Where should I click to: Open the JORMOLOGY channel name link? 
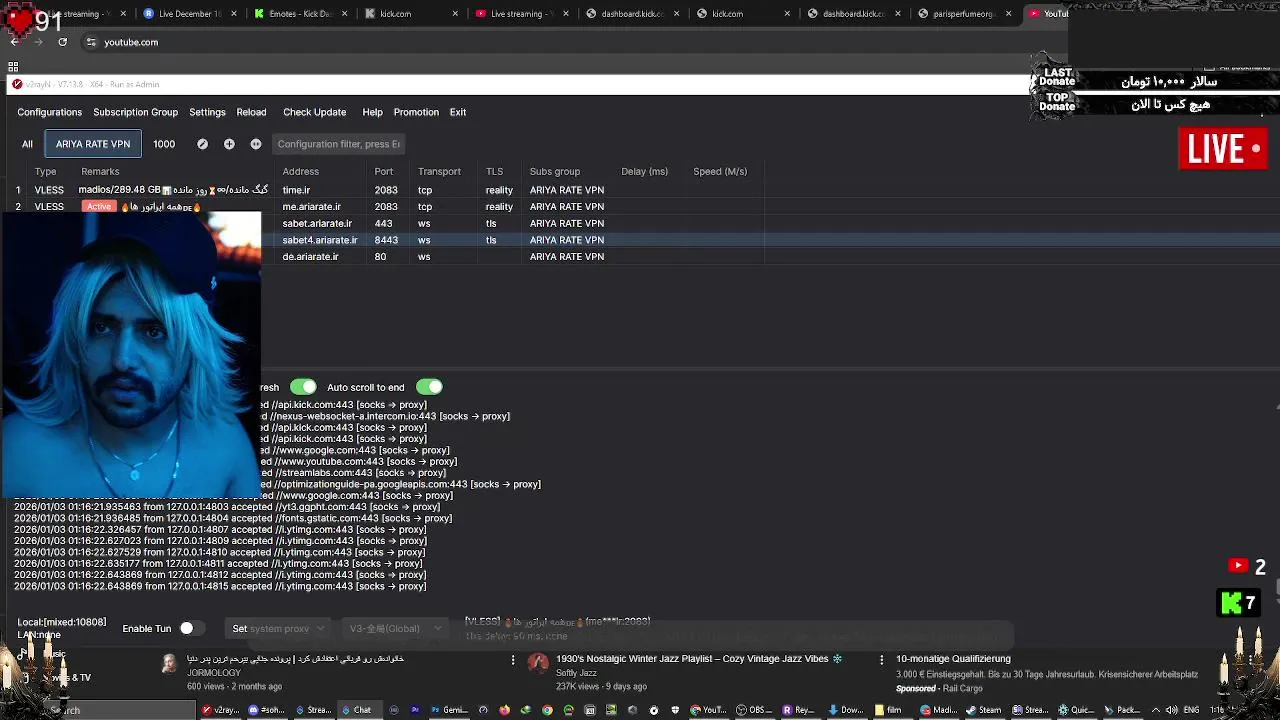point(212,673)
